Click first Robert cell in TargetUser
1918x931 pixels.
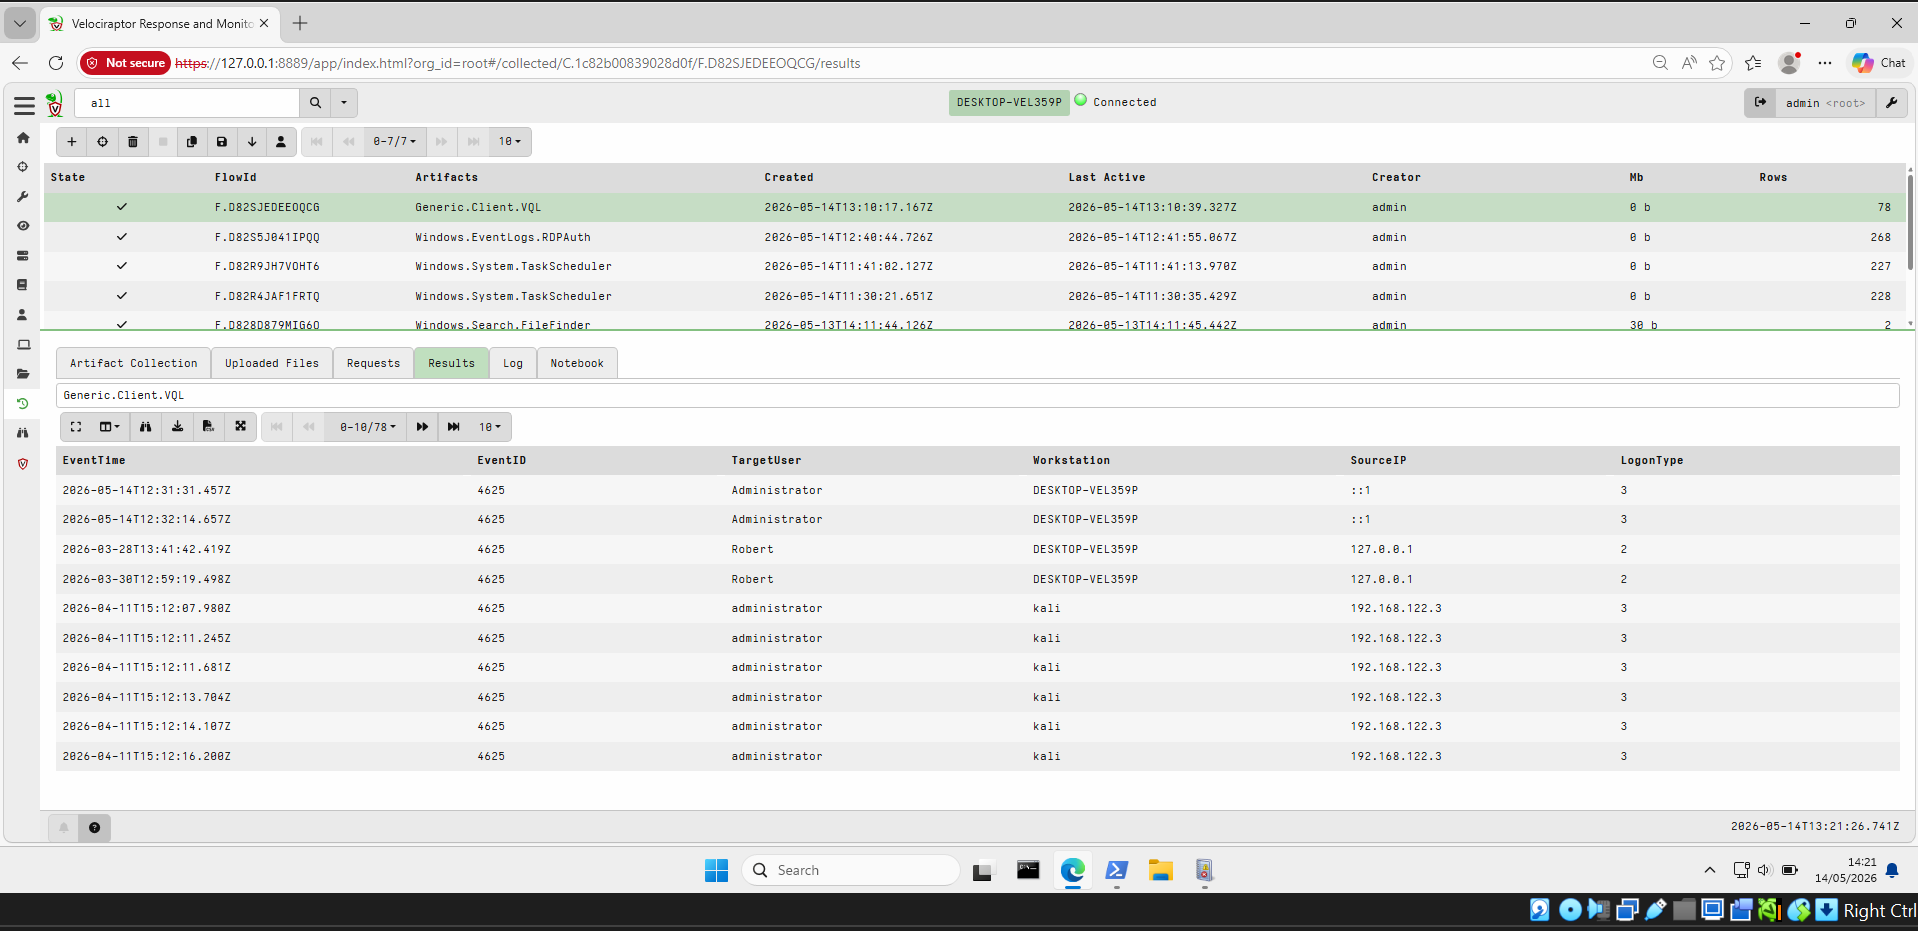tap(752, 549)
